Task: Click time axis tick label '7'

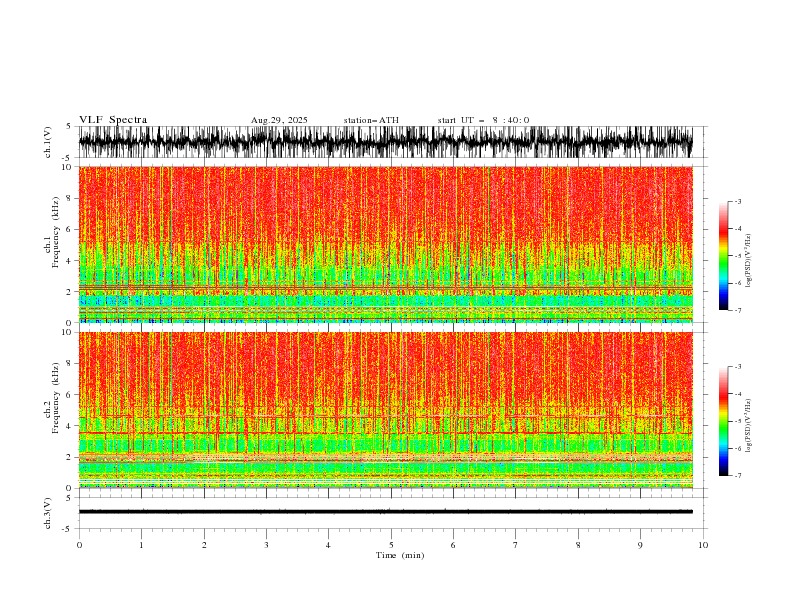Action: point(516,545)
